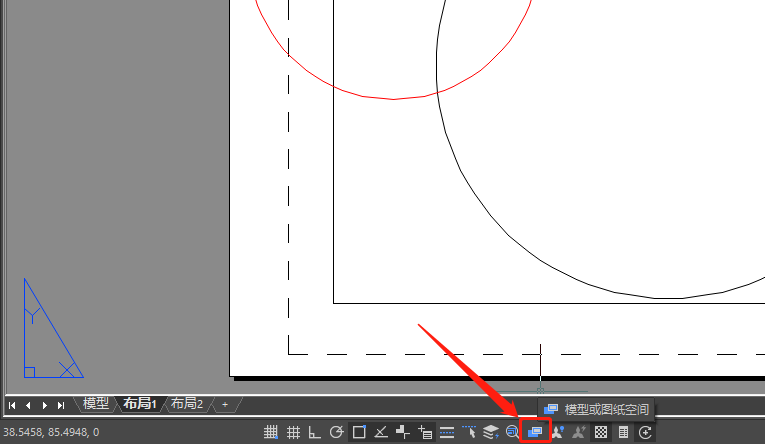Toggle lineweight display icon
Image resolution: width=765 pixels, height=444 pixels.
coord(447,432)
